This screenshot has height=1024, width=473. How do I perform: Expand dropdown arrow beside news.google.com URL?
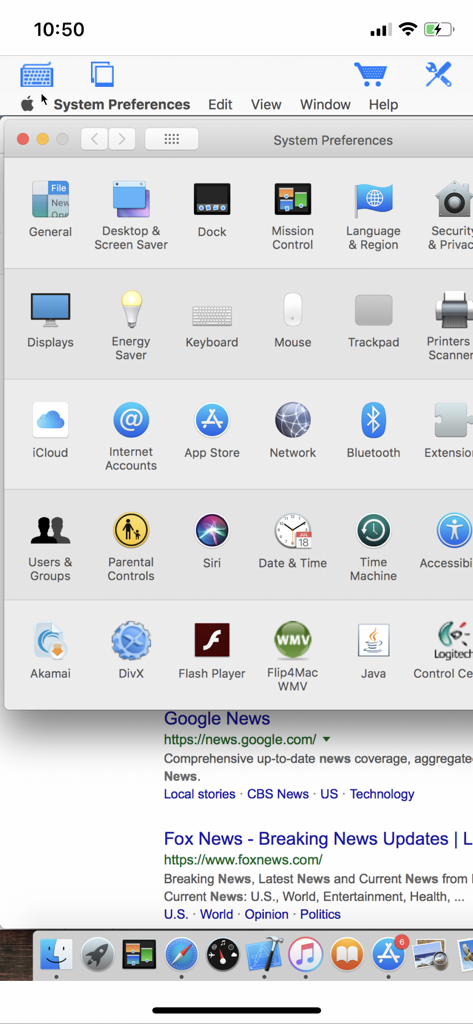pyautogui.click(x=327, y=739)
